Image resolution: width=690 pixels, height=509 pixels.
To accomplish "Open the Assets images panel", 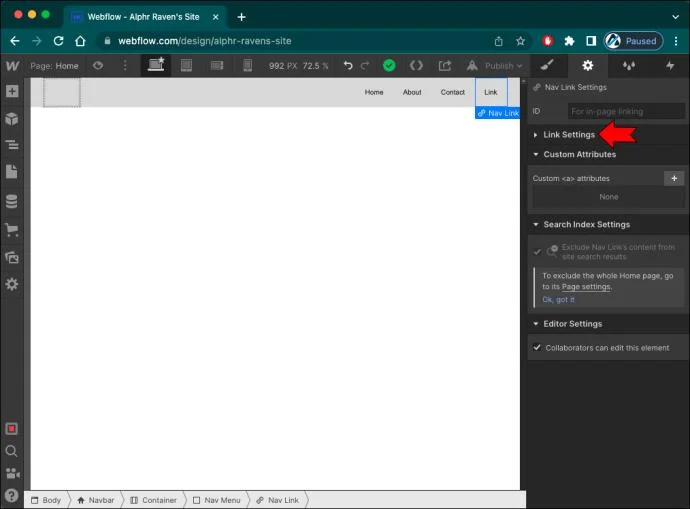I will point(12,257).
